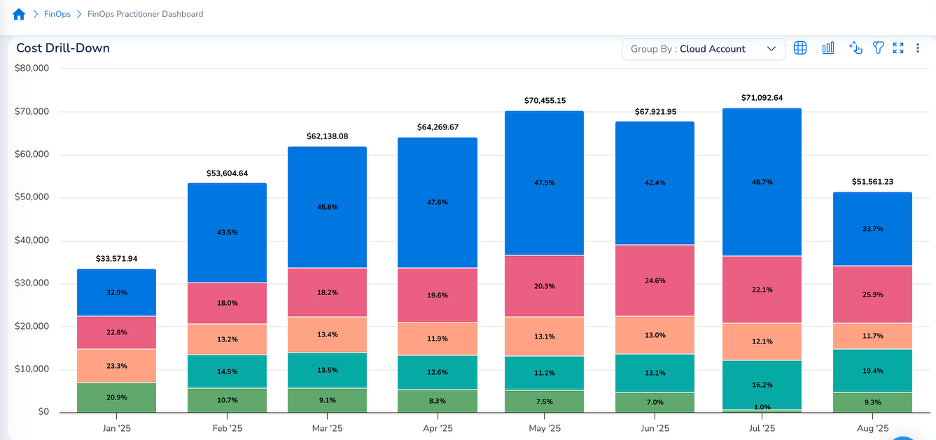936x440 pixels.
Task: Click the green 20.9% segment in Jan '25
Action: click(x=116, y=397)
